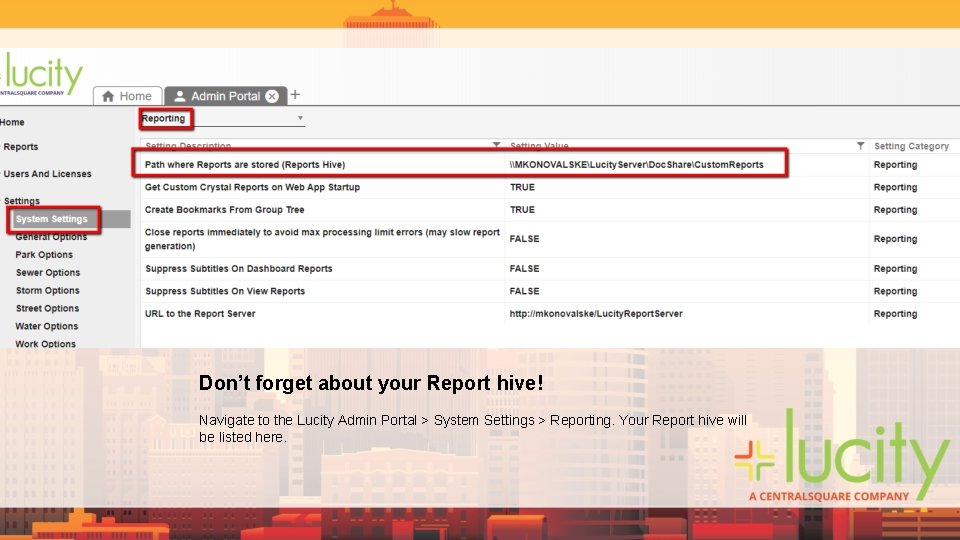Click the LucityReportServer URL value
This screenshot has width=960, height=540.
point(596,314)
